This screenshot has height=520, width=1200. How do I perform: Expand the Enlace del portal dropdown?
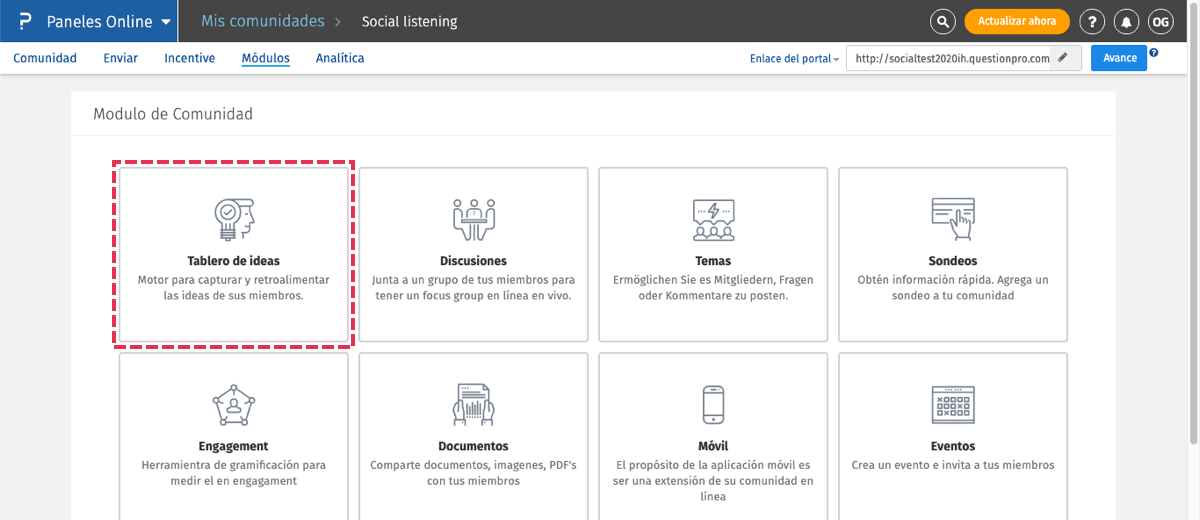pyautogui.click(x=795, y=59)
